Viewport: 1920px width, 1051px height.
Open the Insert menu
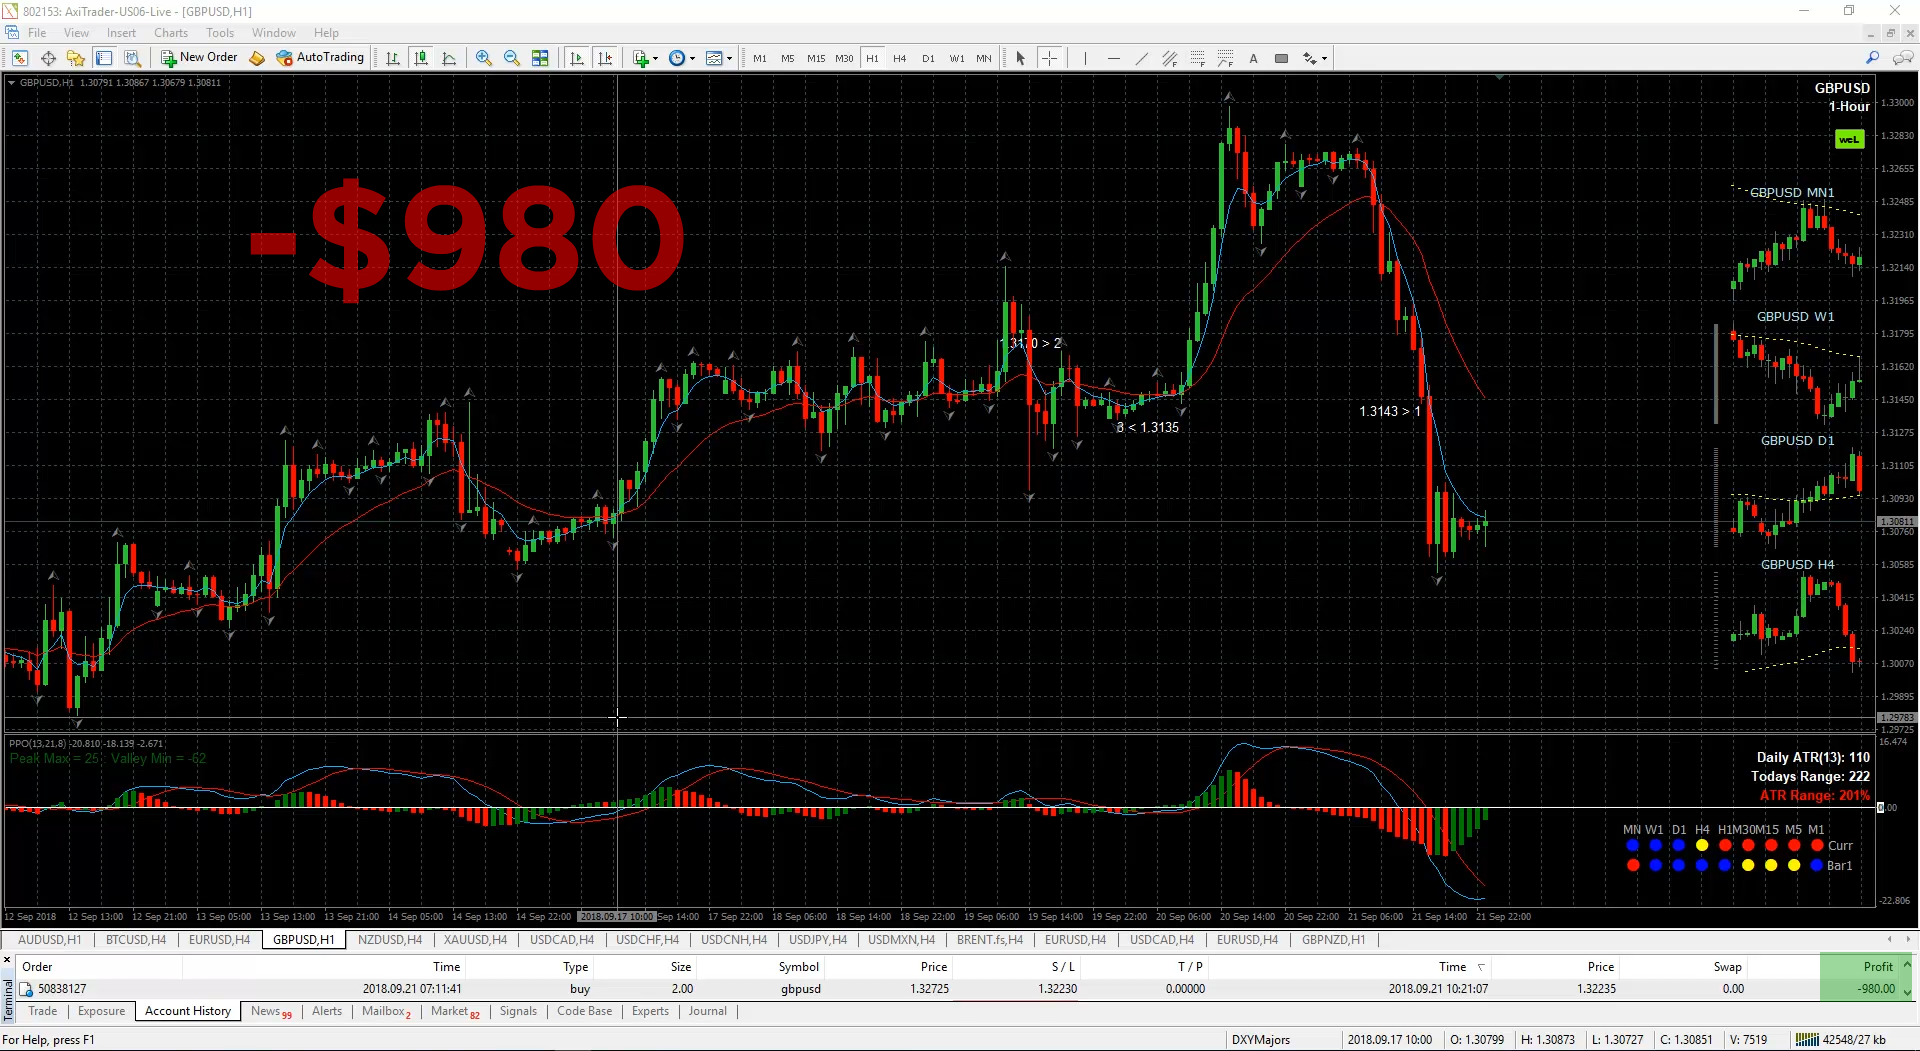point(121,32)
